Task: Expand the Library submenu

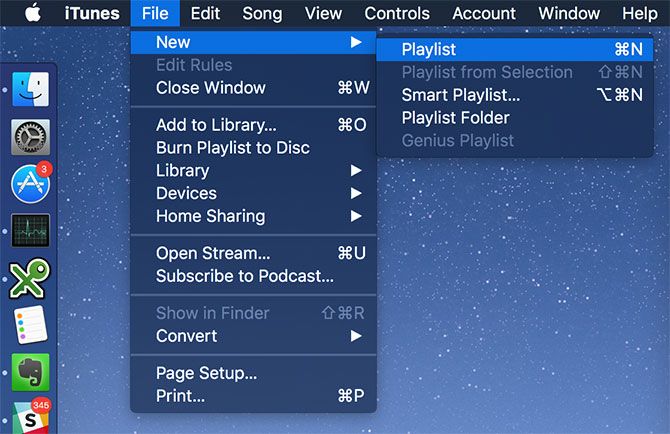Action: 182,170
